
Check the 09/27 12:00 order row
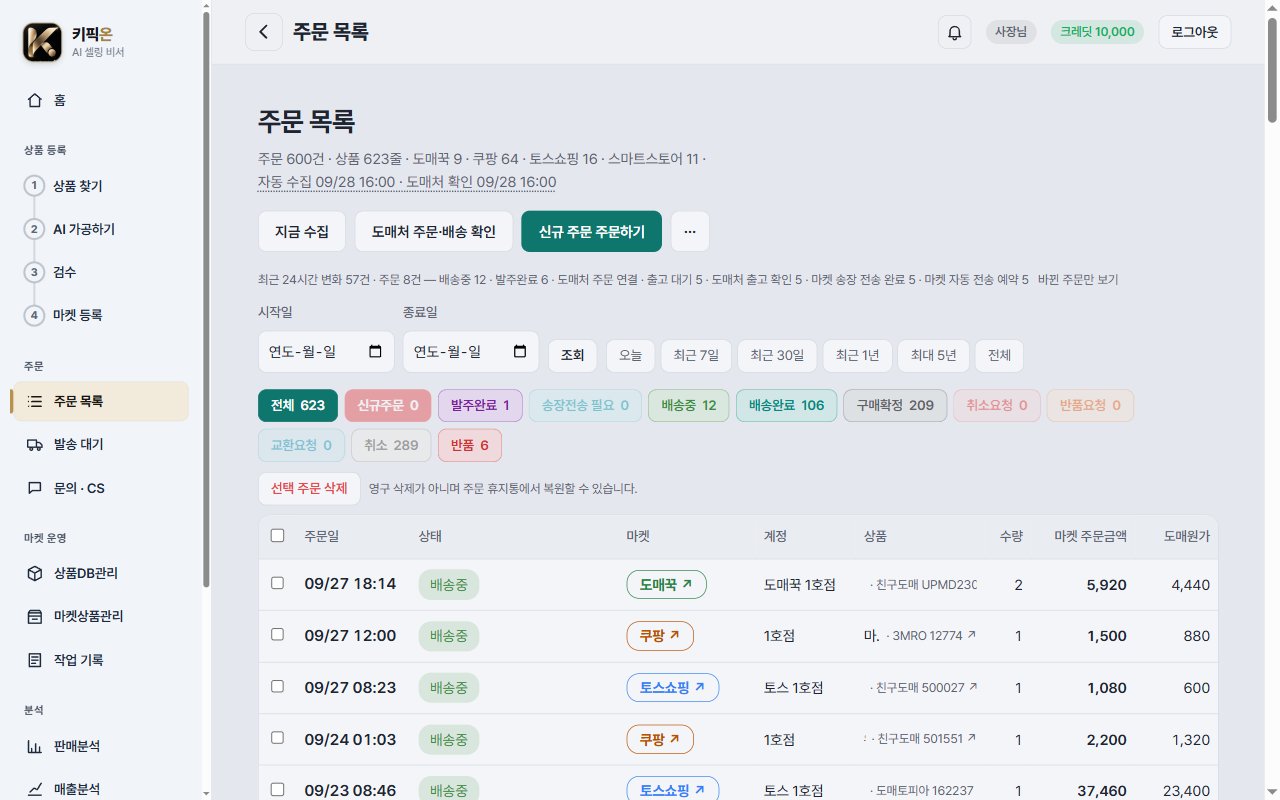coord(278,635)
